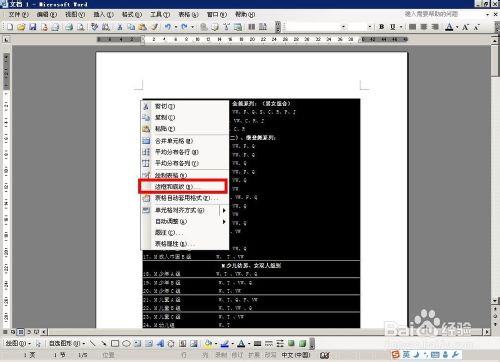This screenshot has width=500, height=362.
Task: Click the Copy toolbar icon
Action: [x=131, y=27]
